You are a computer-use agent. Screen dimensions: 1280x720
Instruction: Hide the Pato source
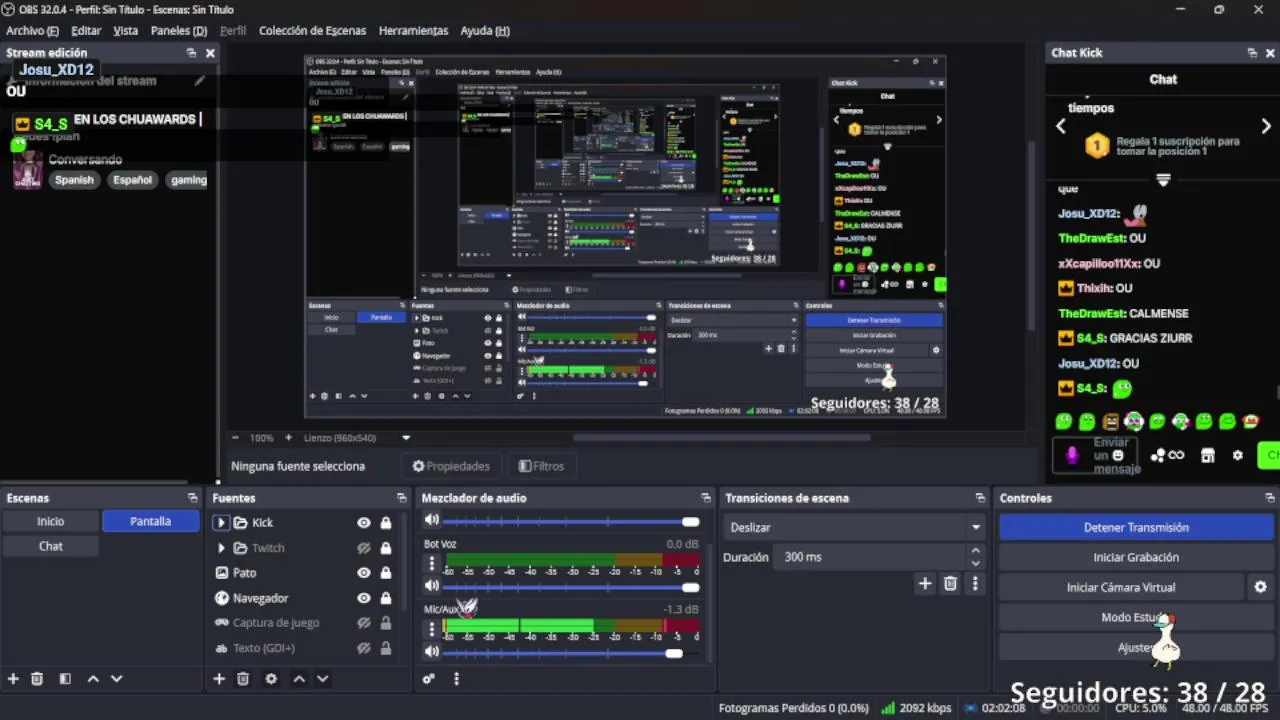coord(364,573)
